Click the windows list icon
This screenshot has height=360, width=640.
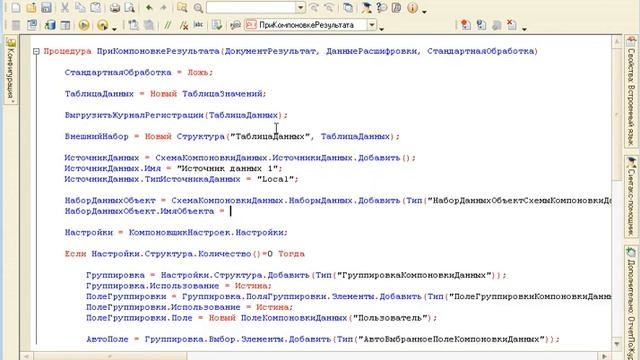[348, 7]
